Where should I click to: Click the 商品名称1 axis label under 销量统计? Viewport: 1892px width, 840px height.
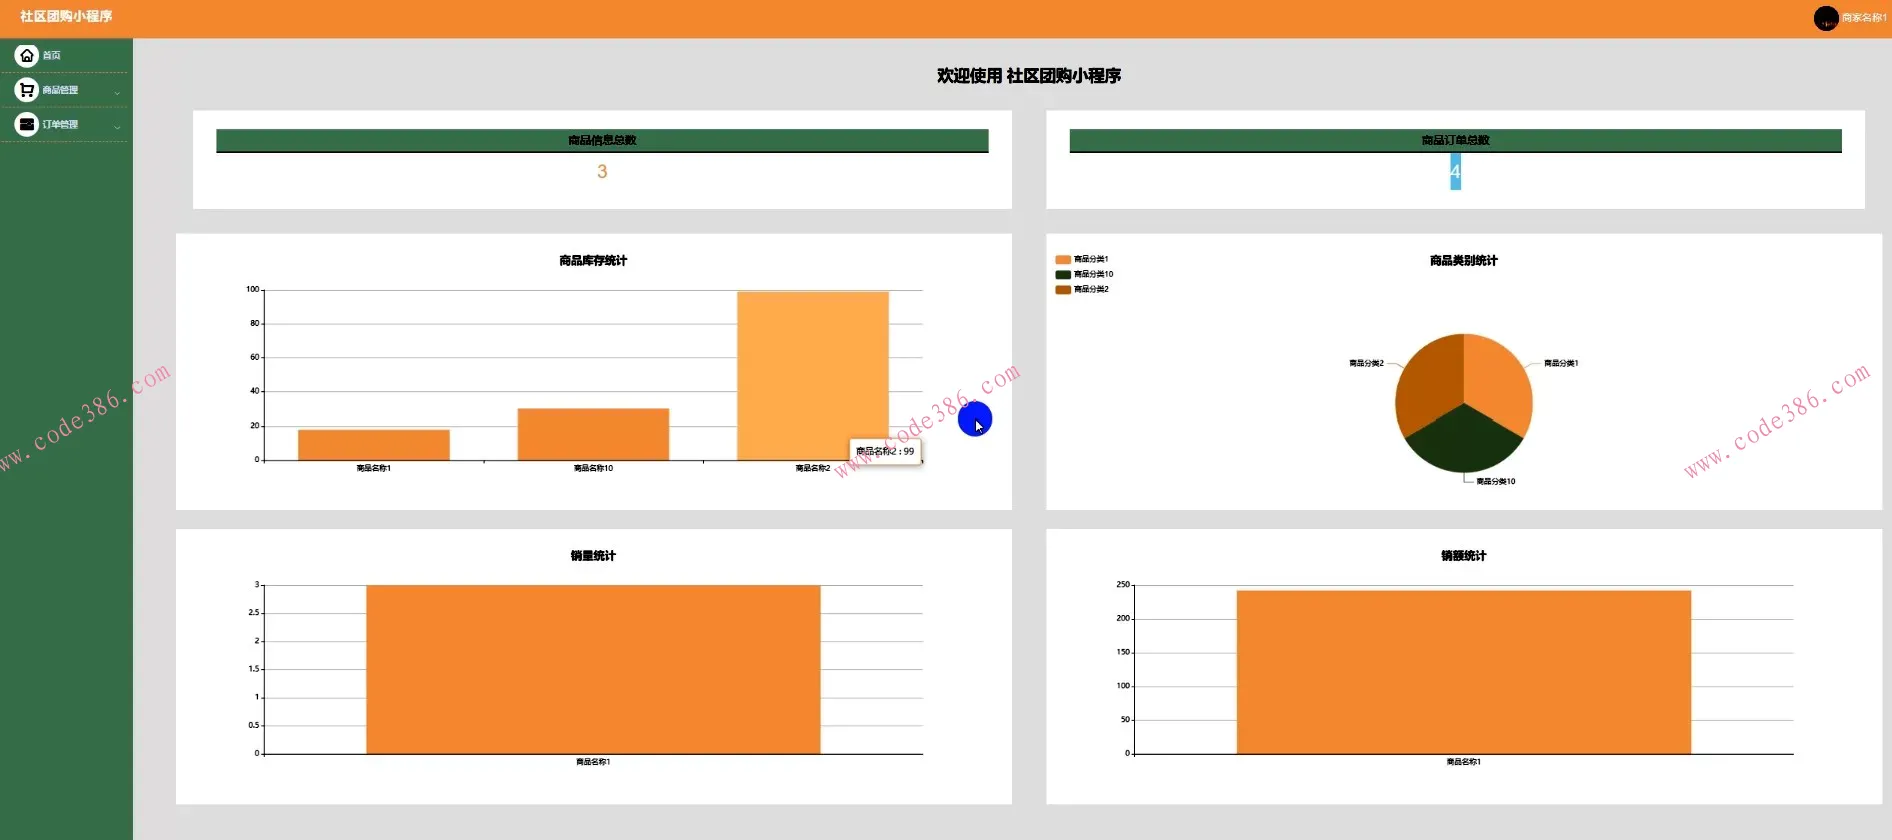pyautogui.click(x=593, y=762)
